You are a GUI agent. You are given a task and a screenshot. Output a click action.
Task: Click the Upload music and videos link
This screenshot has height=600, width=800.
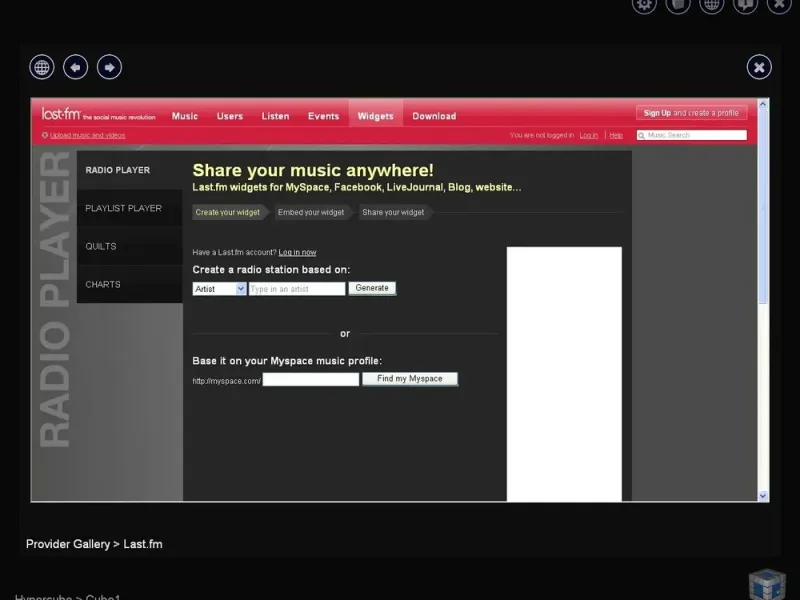pyautogui.click(x=87, y=135)
